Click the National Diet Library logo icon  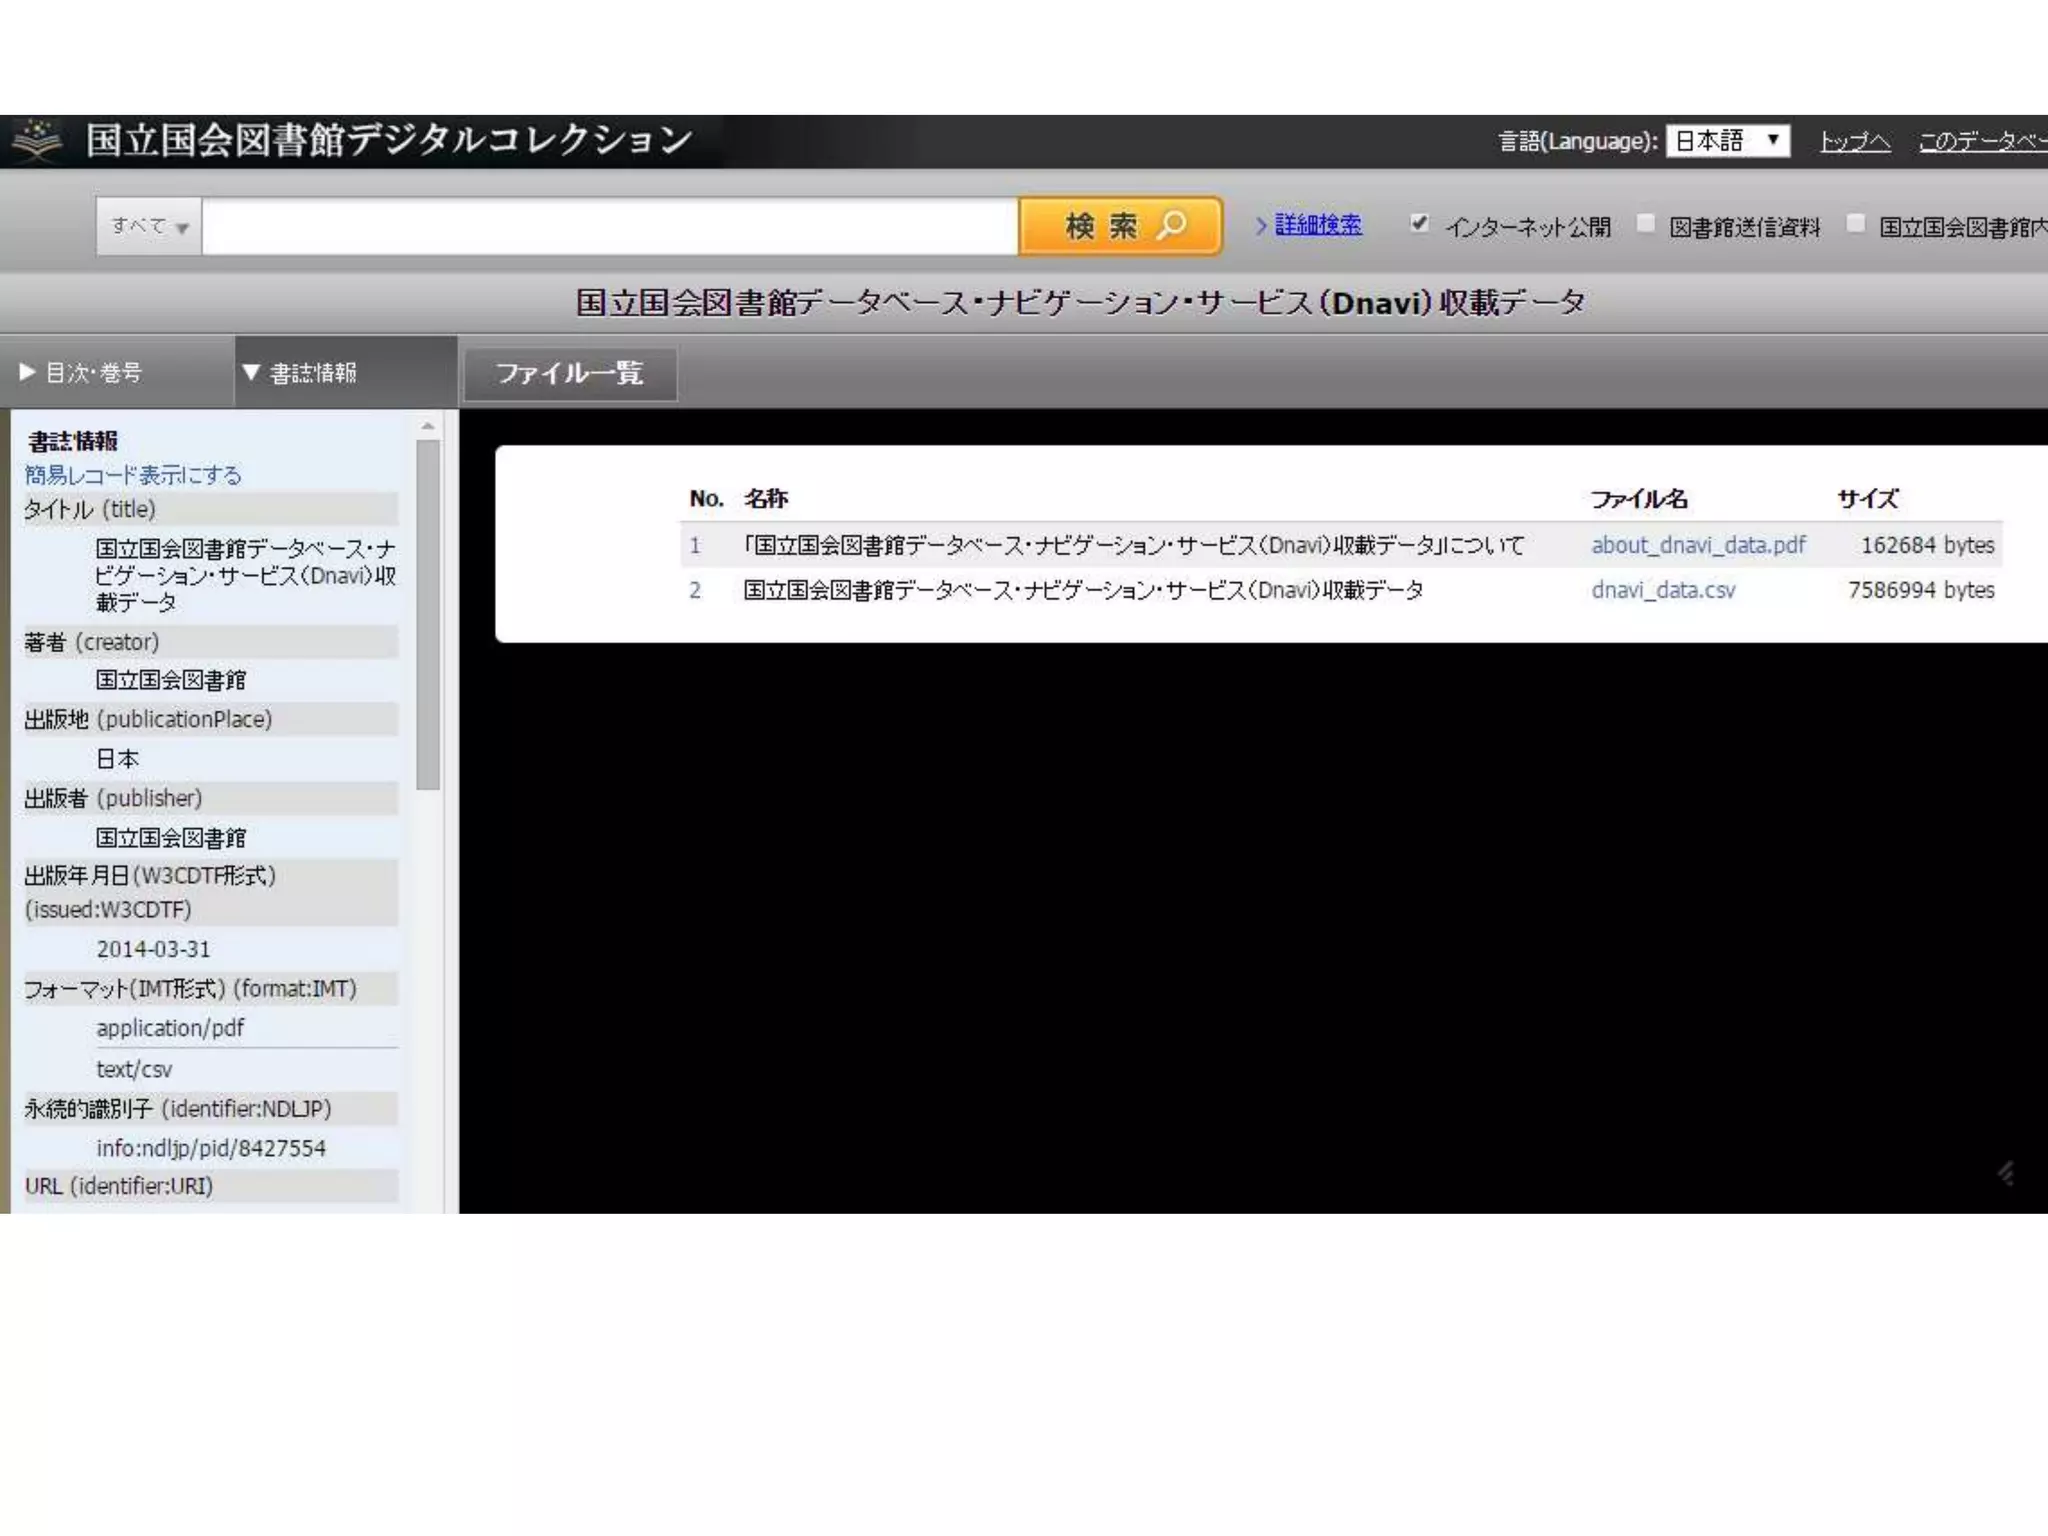38,140
